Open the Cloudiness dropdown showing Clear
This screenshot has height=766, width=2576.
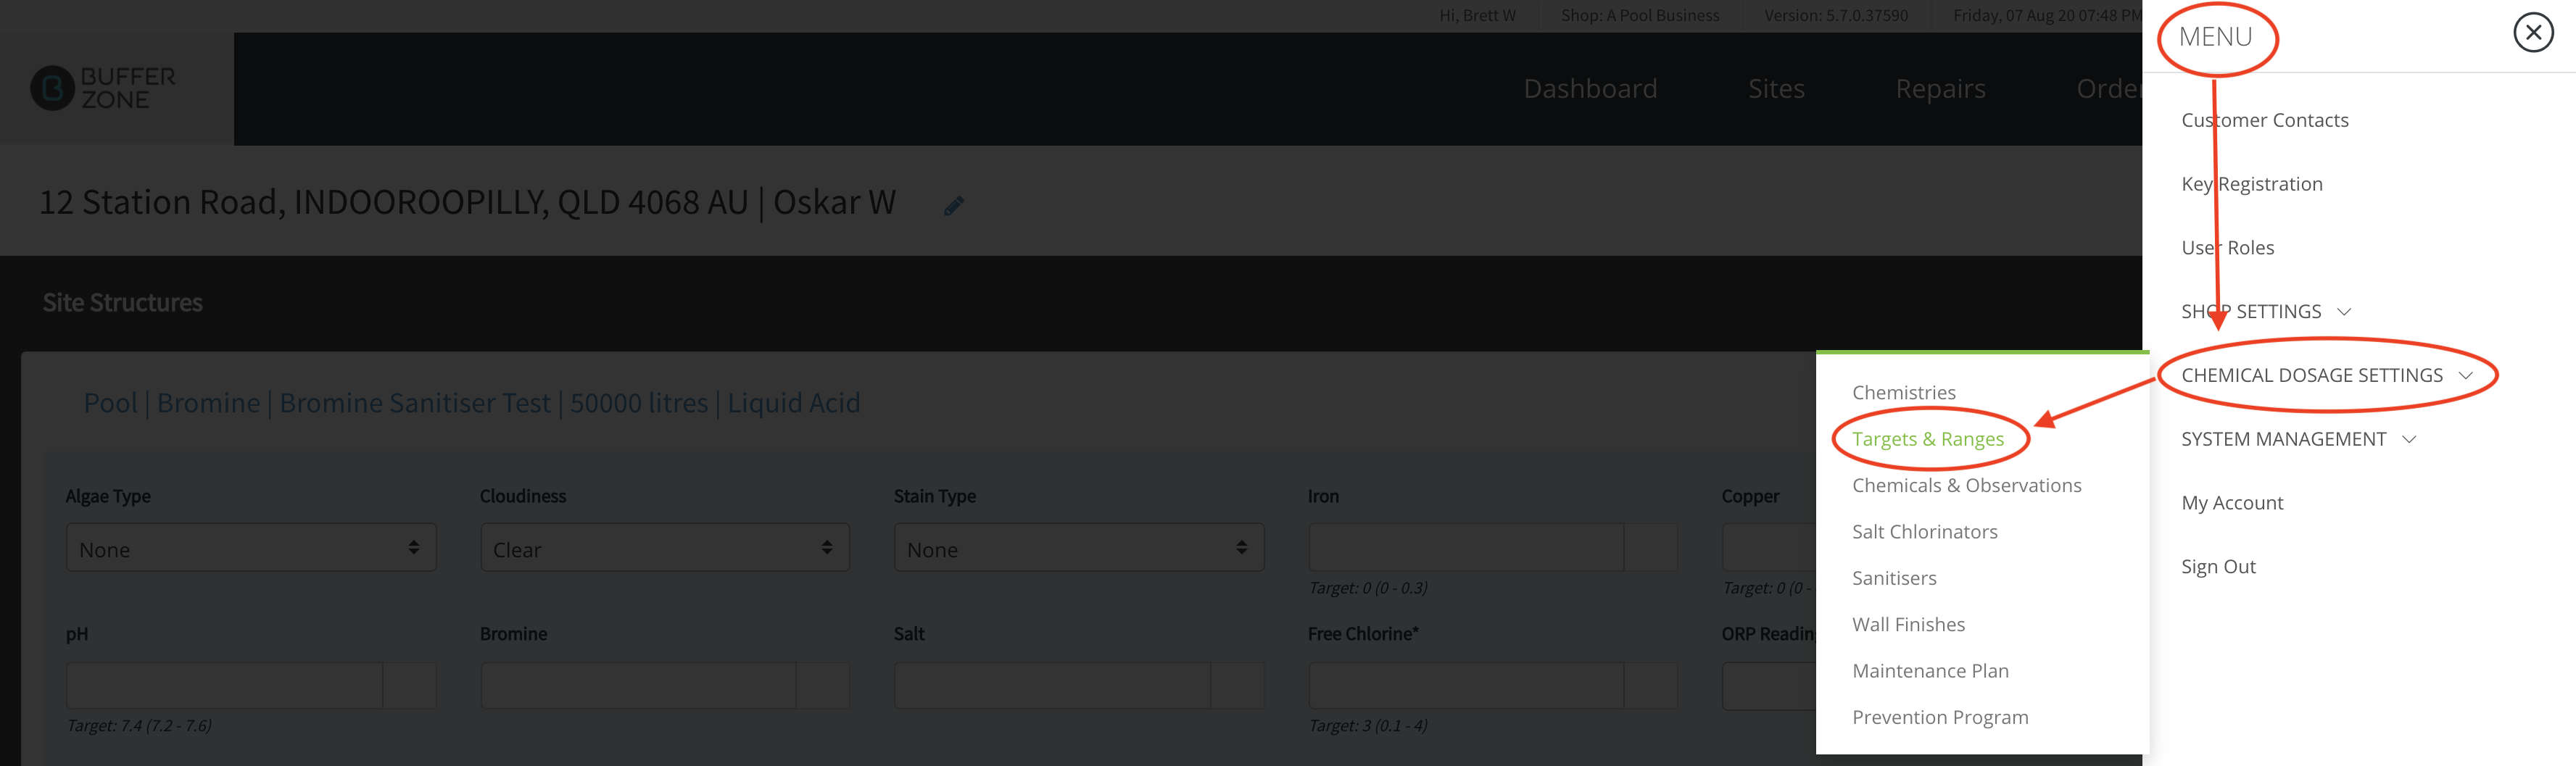(x=664, y=548)
